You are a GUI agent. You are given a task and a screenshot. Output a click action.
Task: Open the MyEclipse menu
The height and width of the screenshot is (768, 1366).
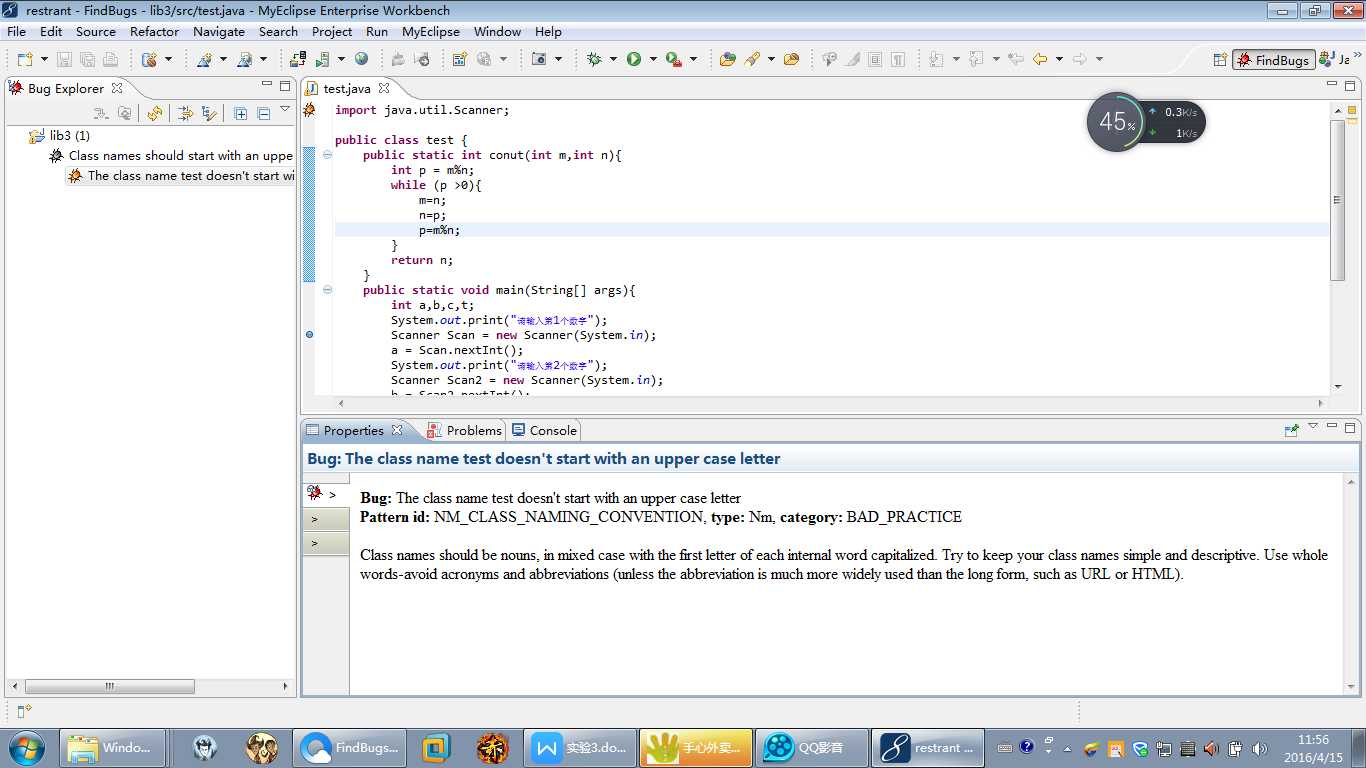coord(430,32)
